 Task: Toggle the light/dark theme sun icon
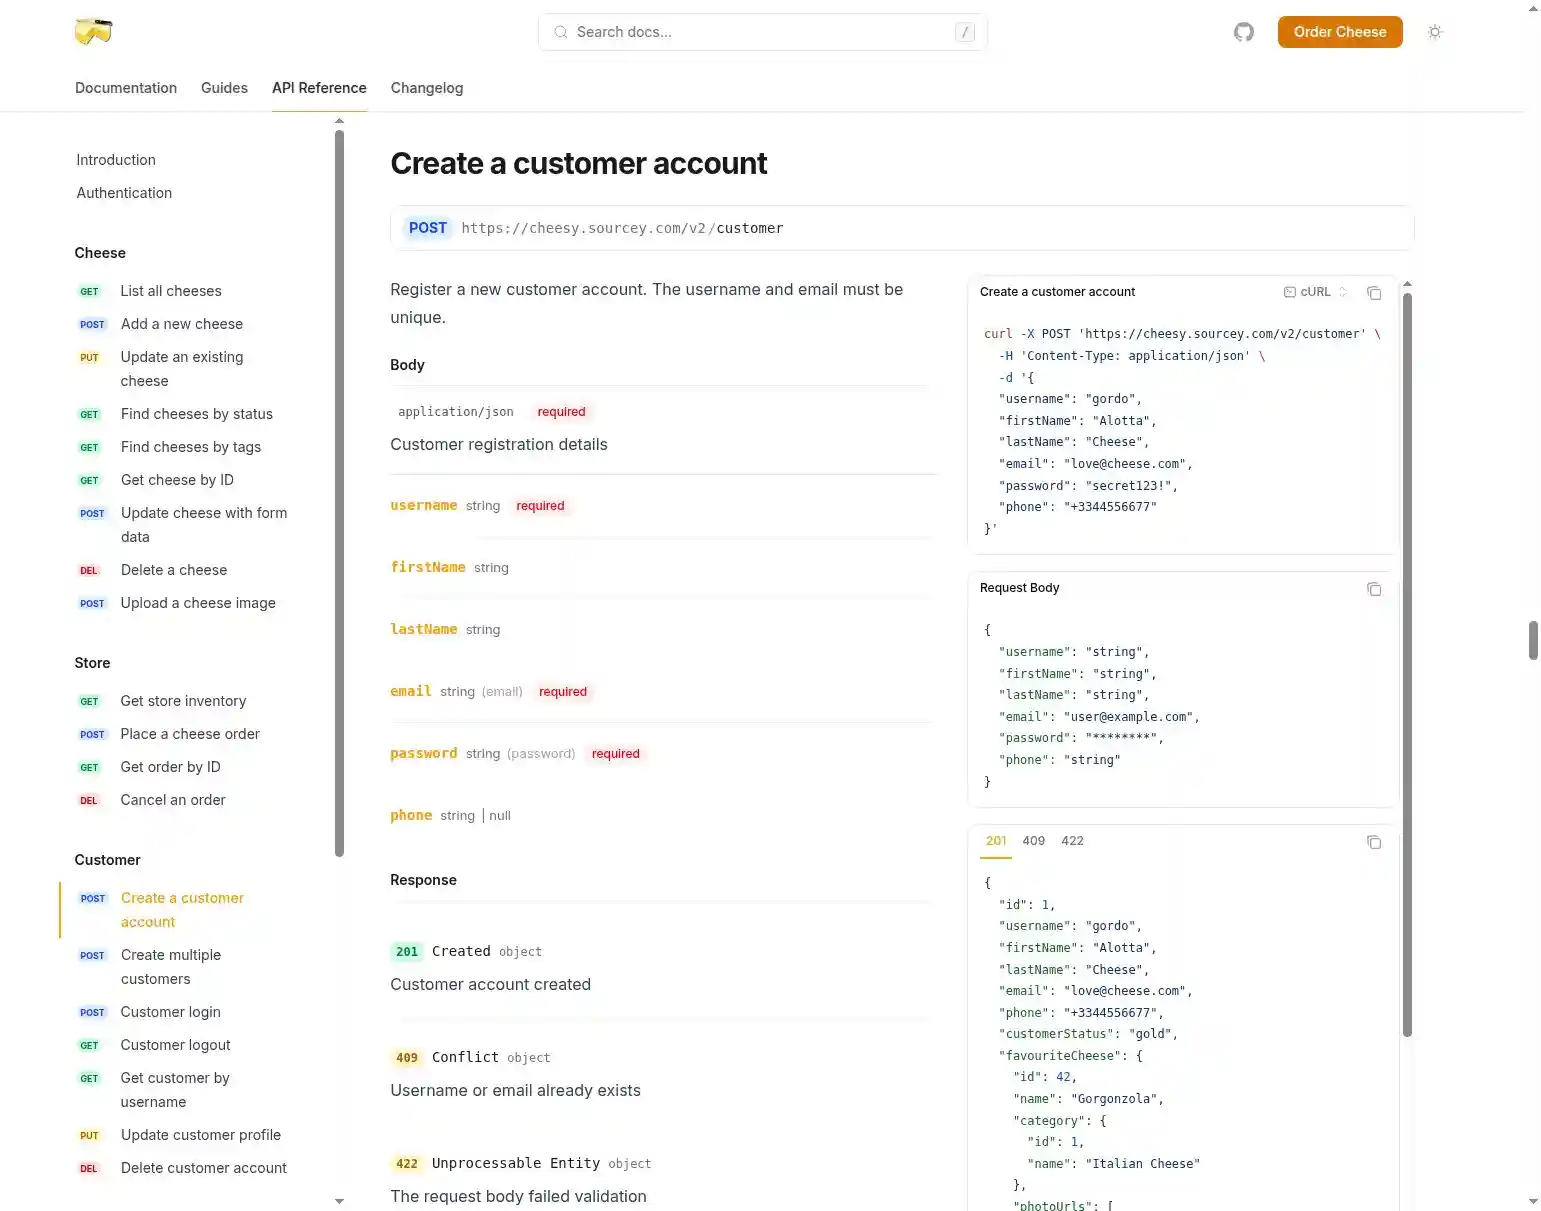pyautogui.click(x=1435, y=32)
